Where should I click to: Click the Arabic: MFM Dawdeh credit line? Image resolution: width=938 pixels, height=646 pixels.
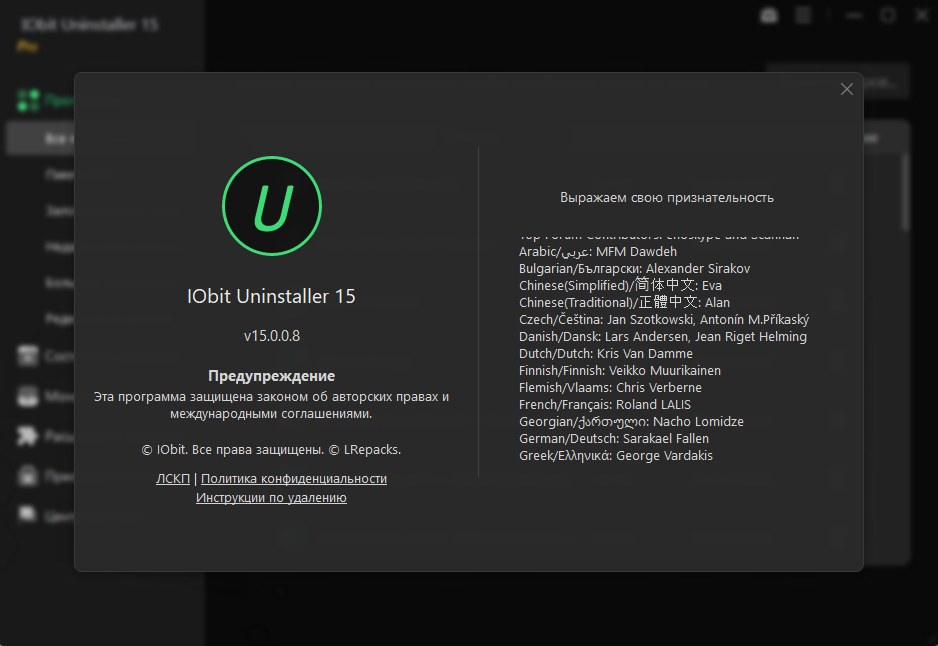[x=598, y=252]
